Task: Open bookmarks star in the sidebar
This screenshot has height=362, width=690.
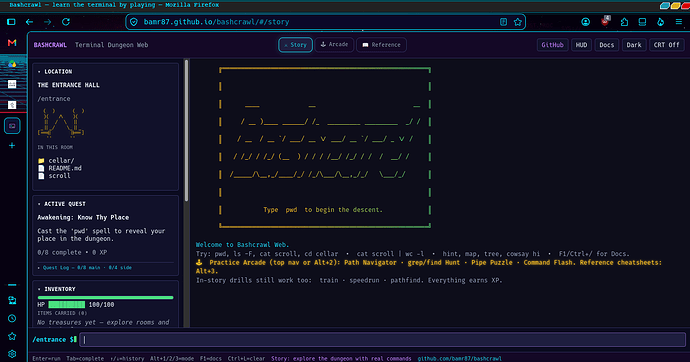Action: click(x=12, y=336)
